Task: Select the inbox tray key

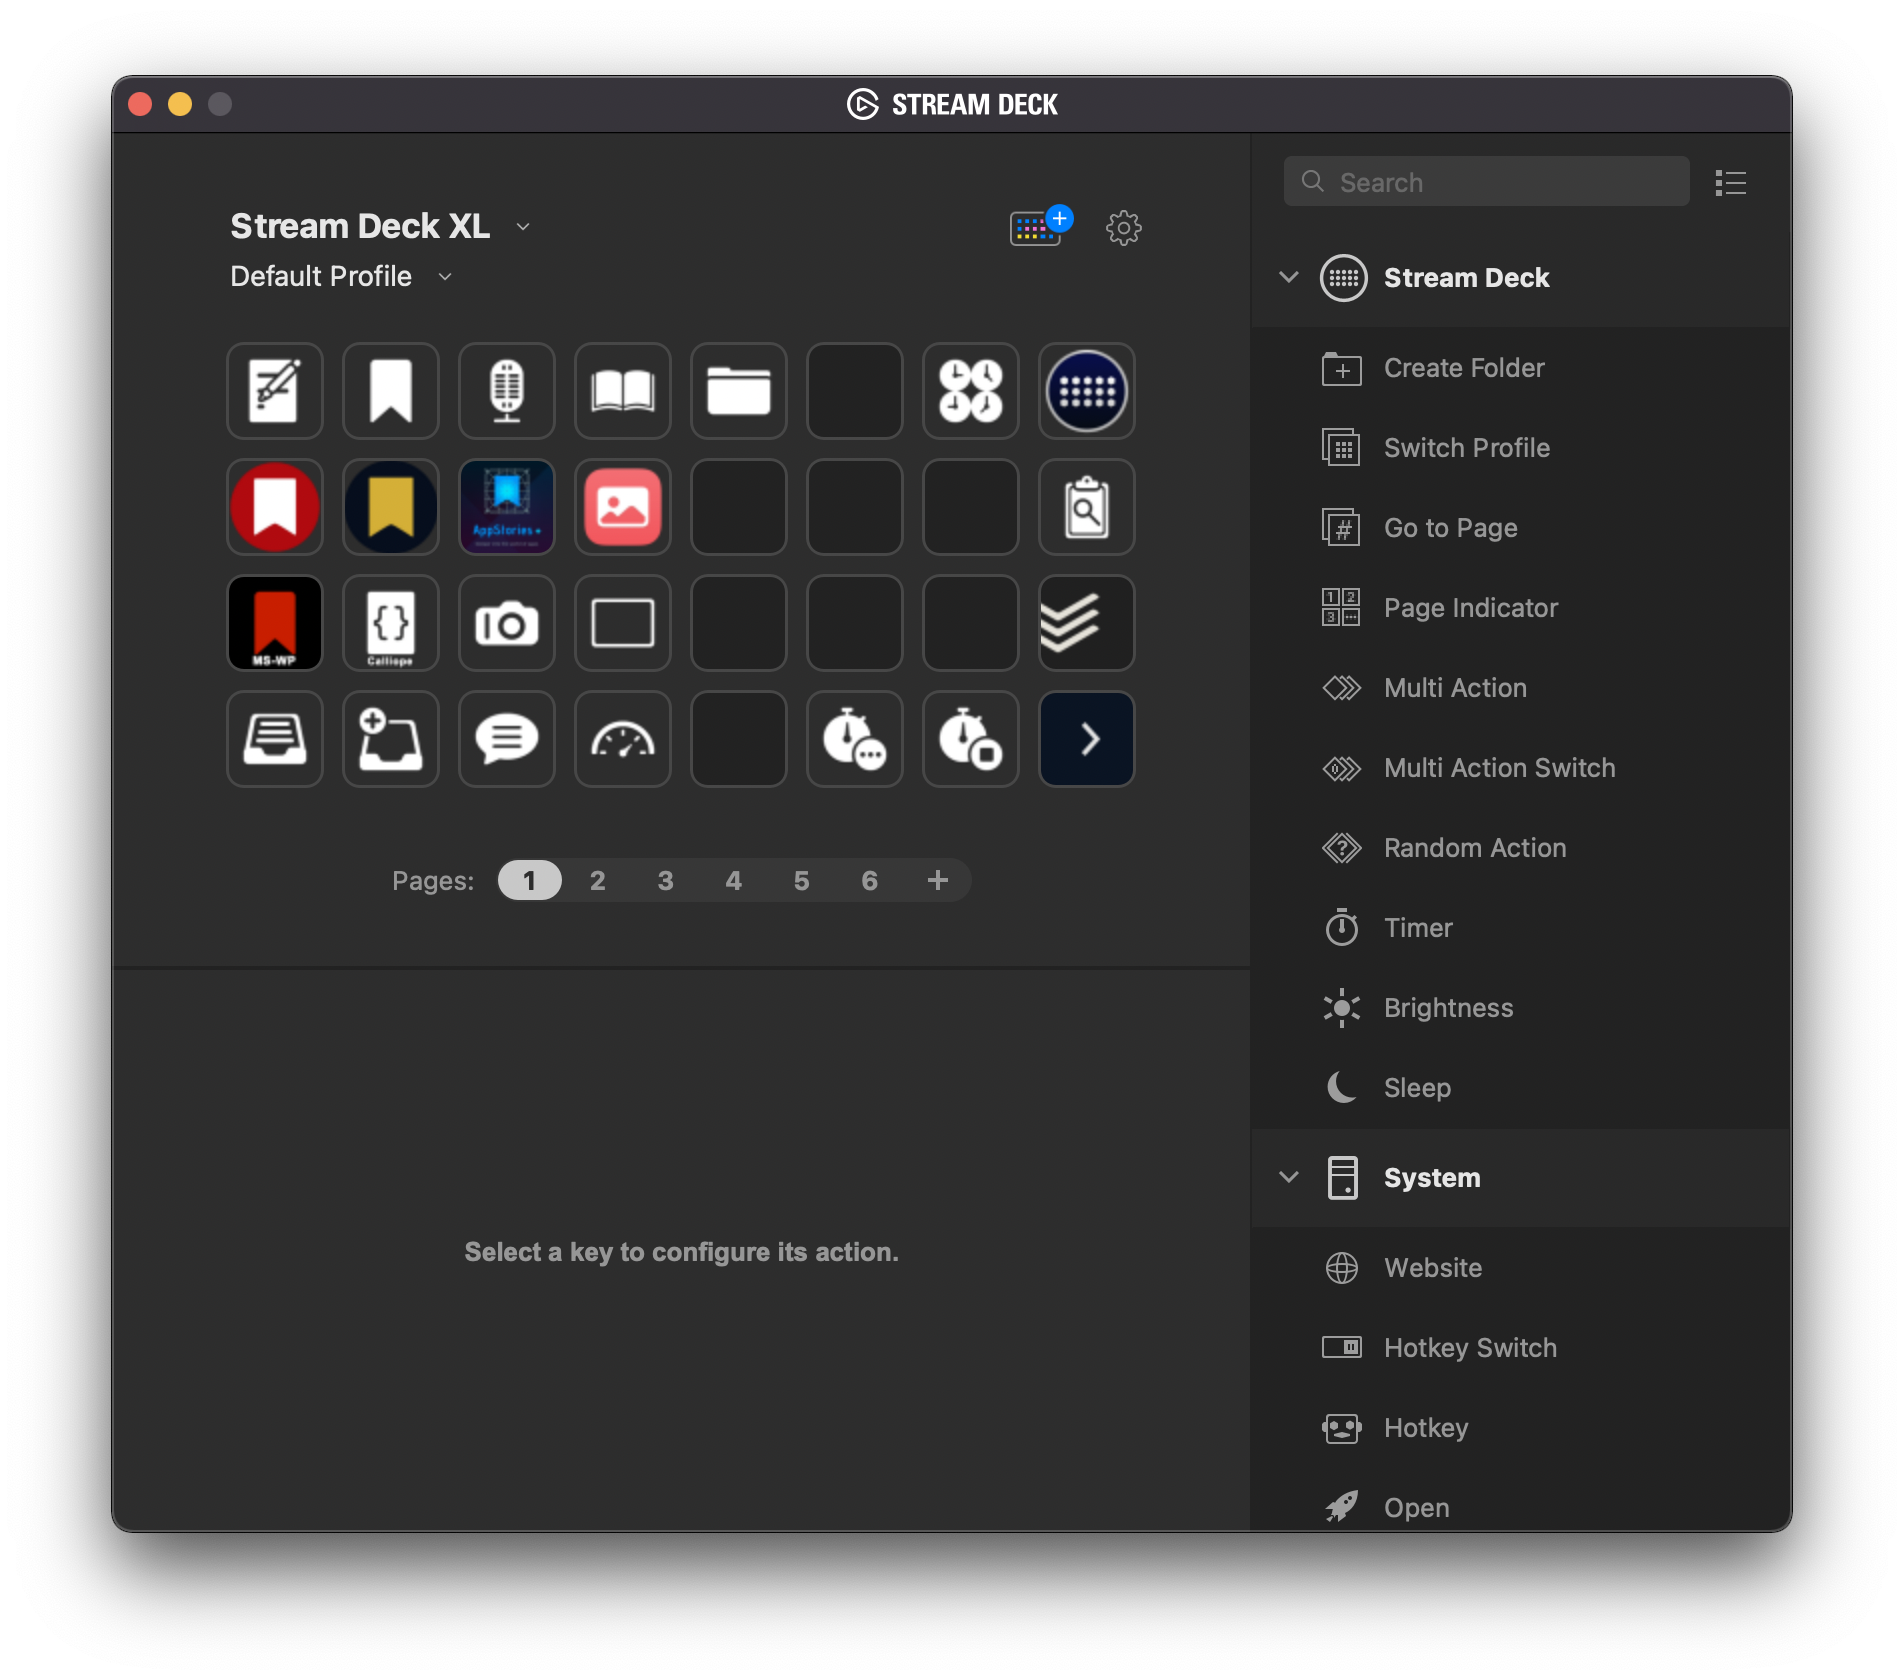Action: (x=275, y=739)
